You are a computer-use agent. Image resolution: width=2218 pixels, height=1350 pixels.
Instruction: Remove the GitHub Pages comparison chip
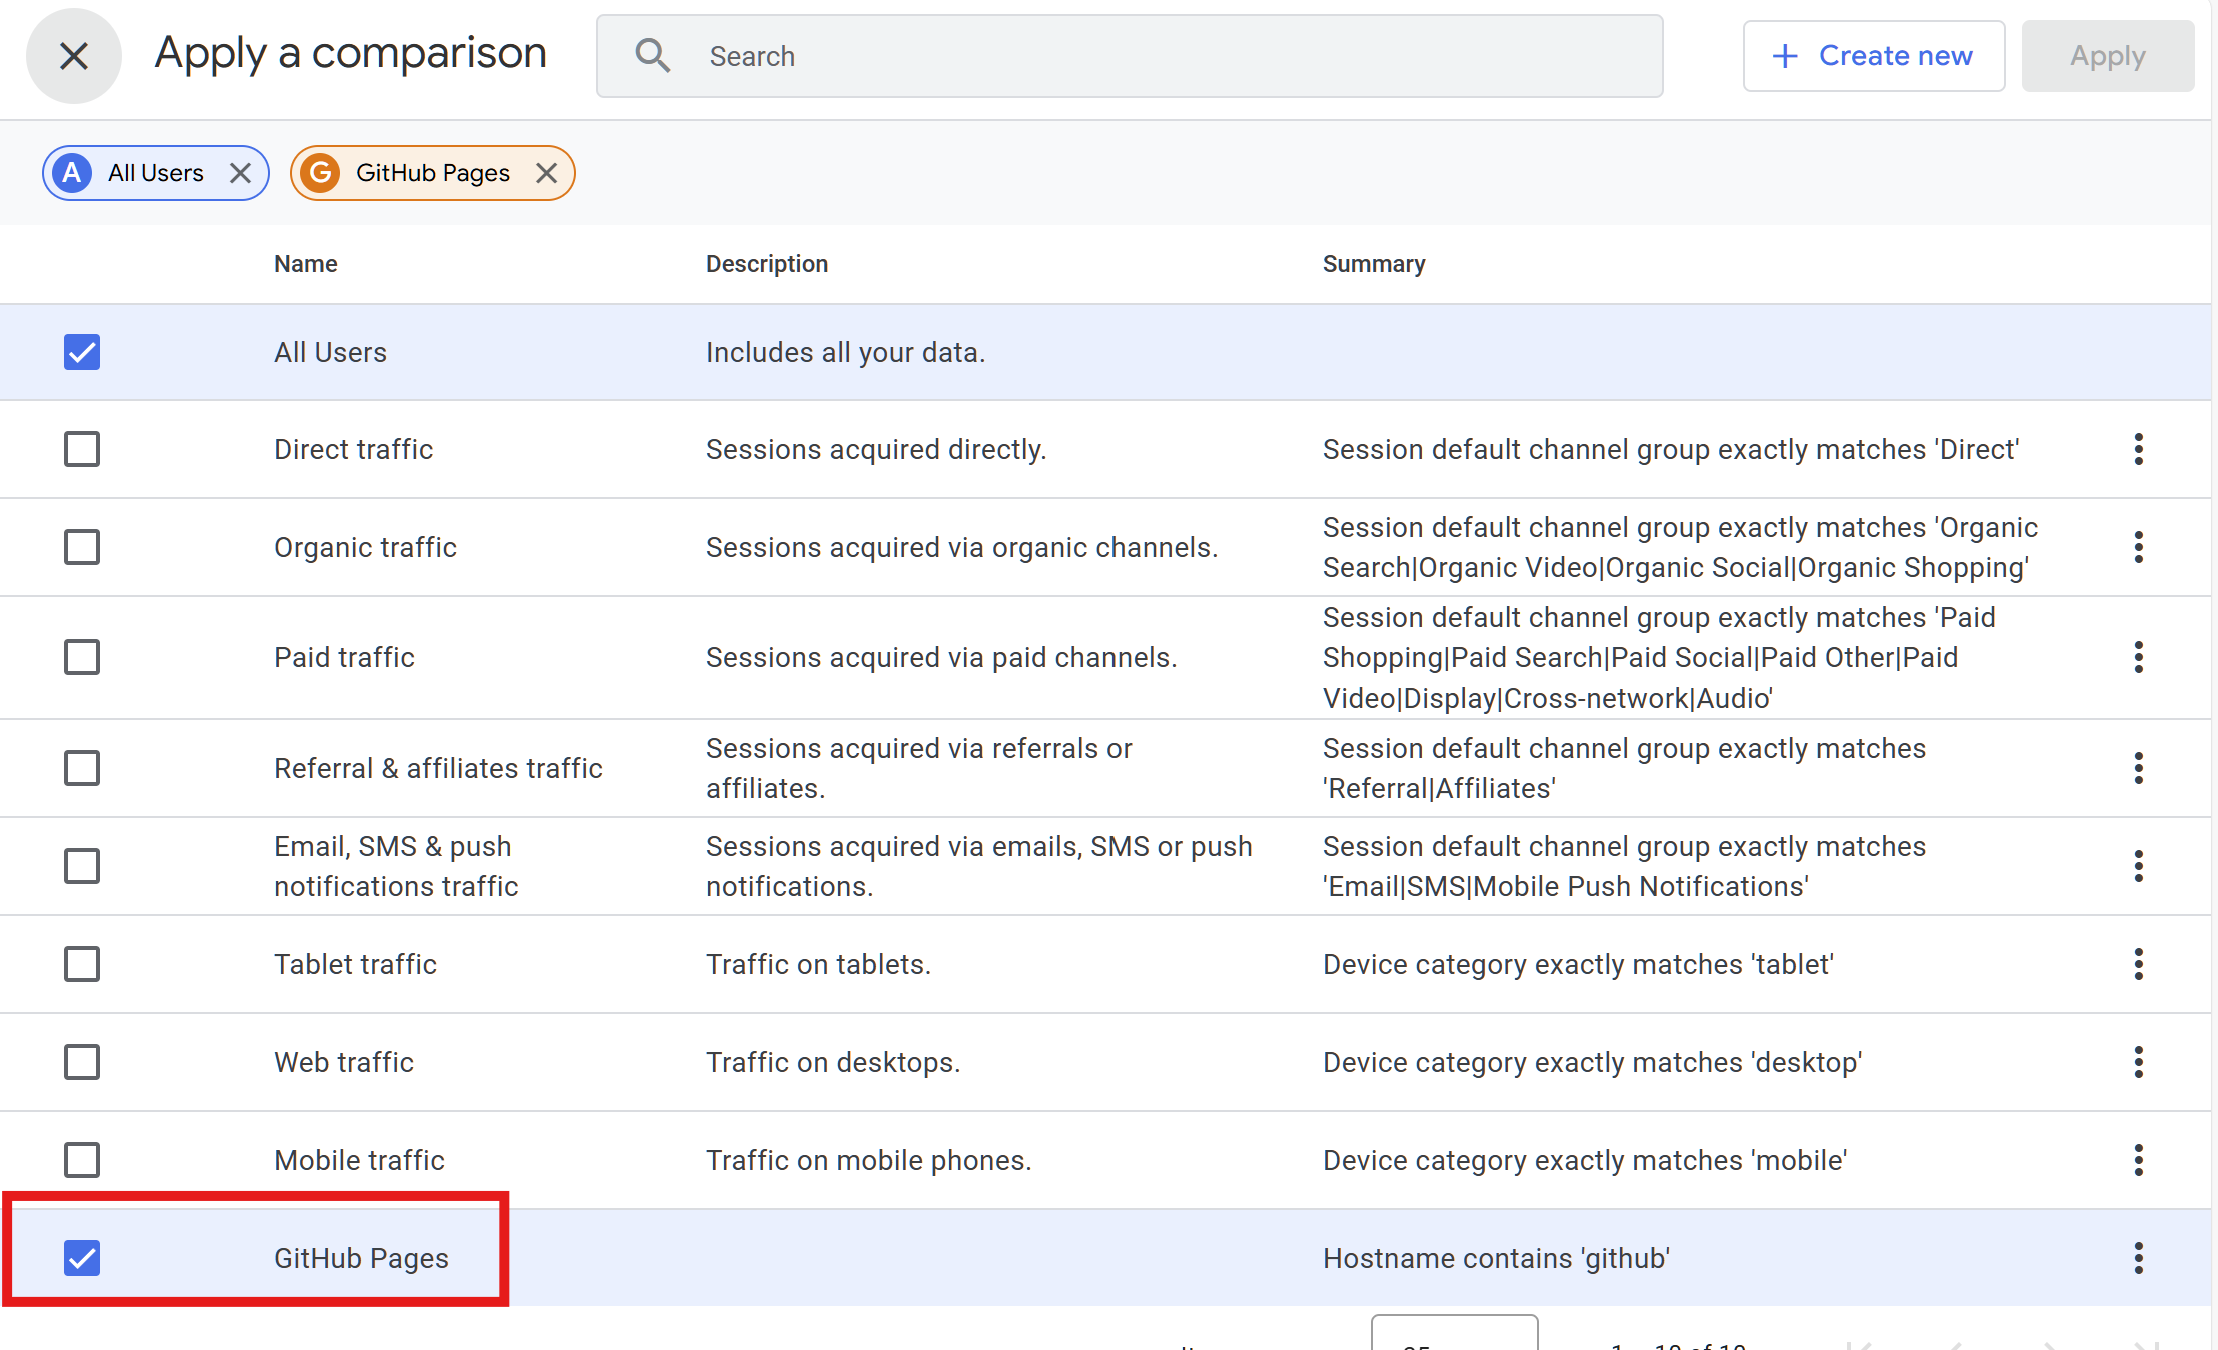click(x=546, y=173)
